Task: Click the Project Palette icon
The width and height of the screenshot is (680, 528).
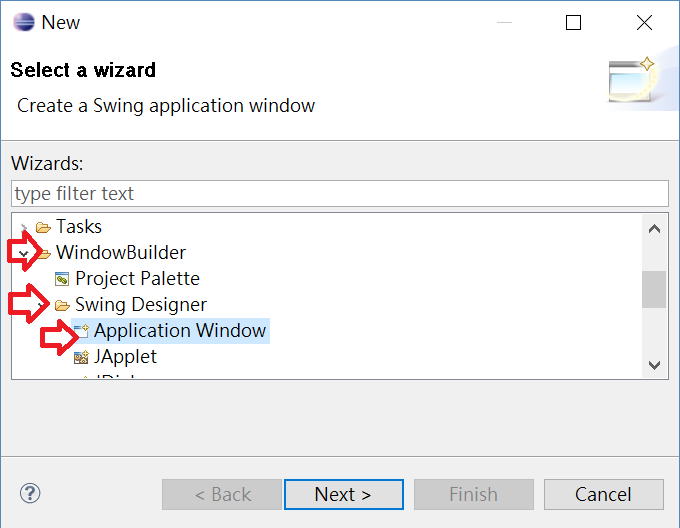Action: click(62, 279)
